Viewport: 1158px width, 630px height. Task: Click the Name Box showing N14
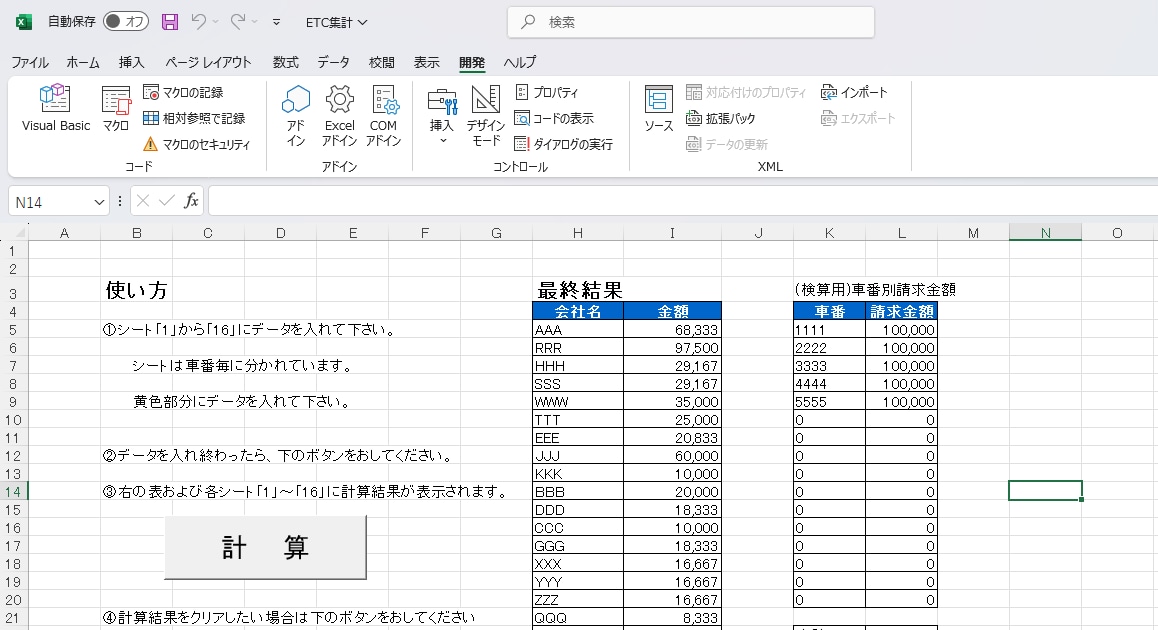coord(50,202)
